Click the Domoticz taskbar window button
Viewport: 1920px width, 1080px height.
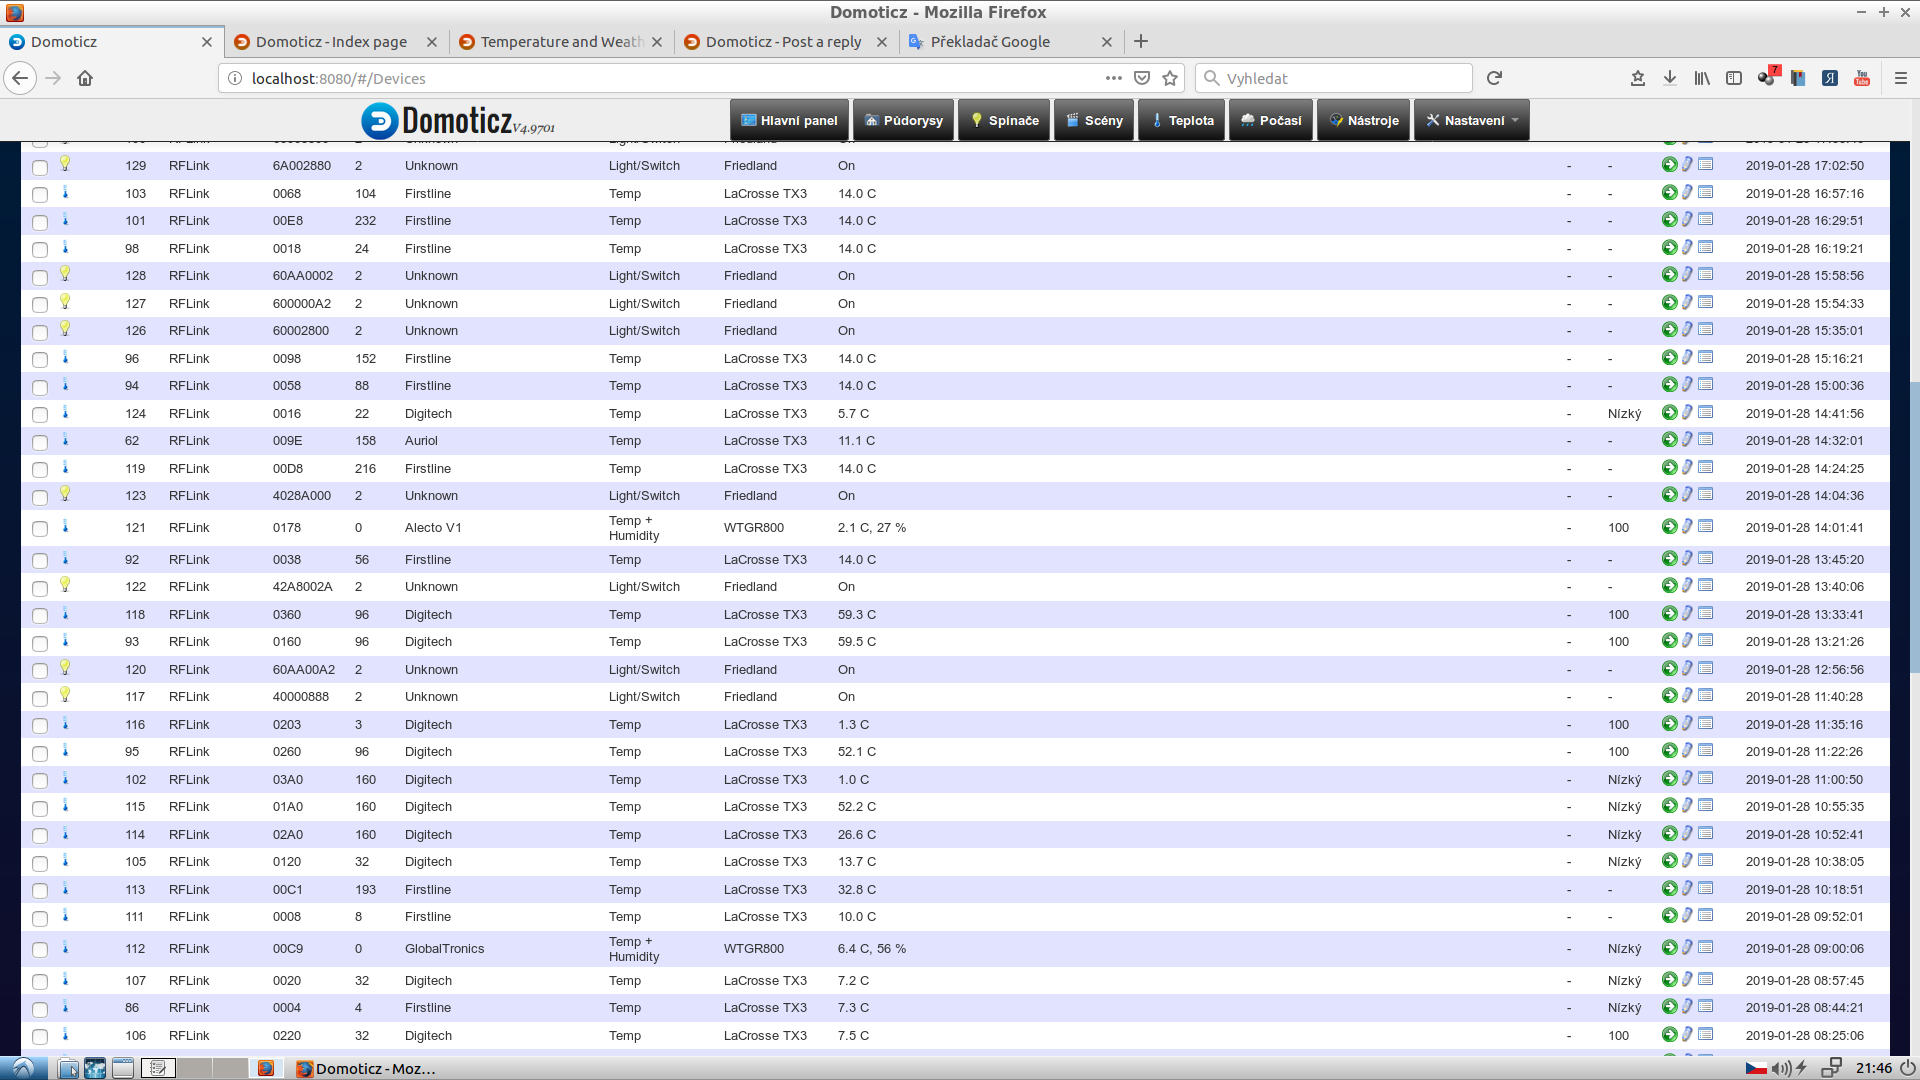tap(366, 1068)
